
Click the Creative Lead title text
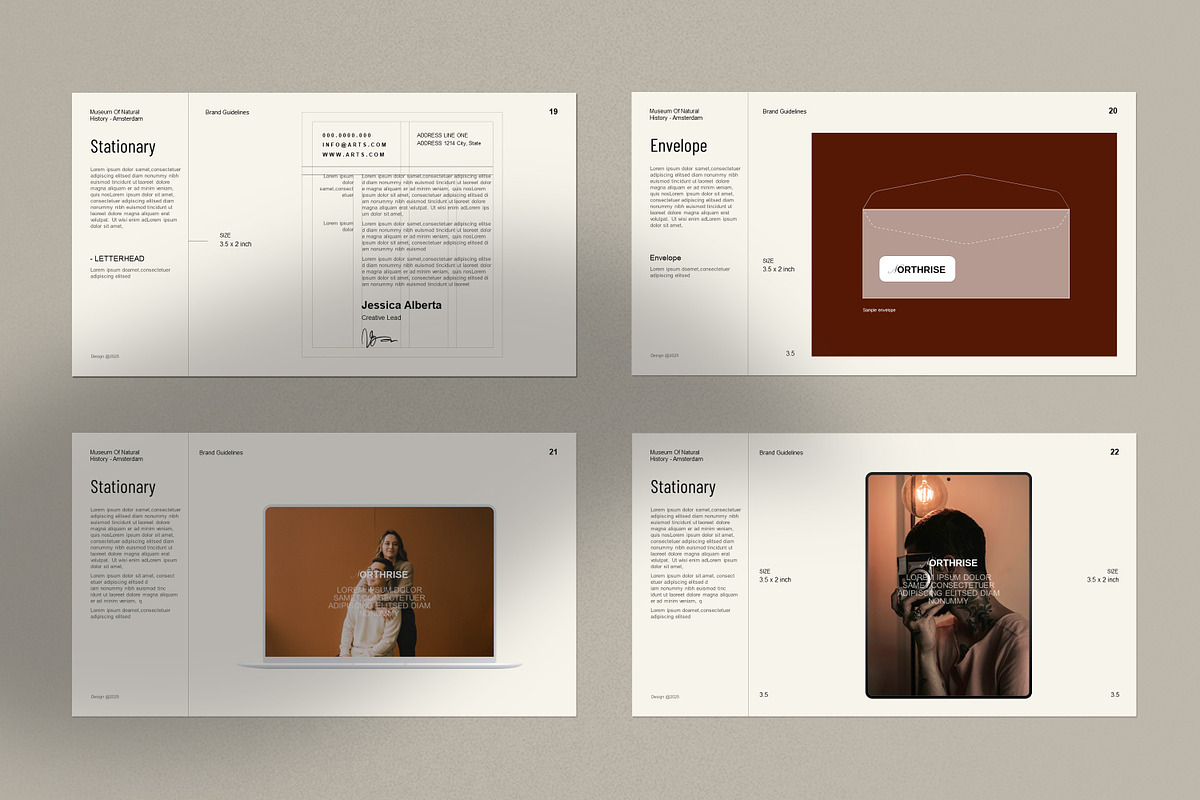pos(381,318)
